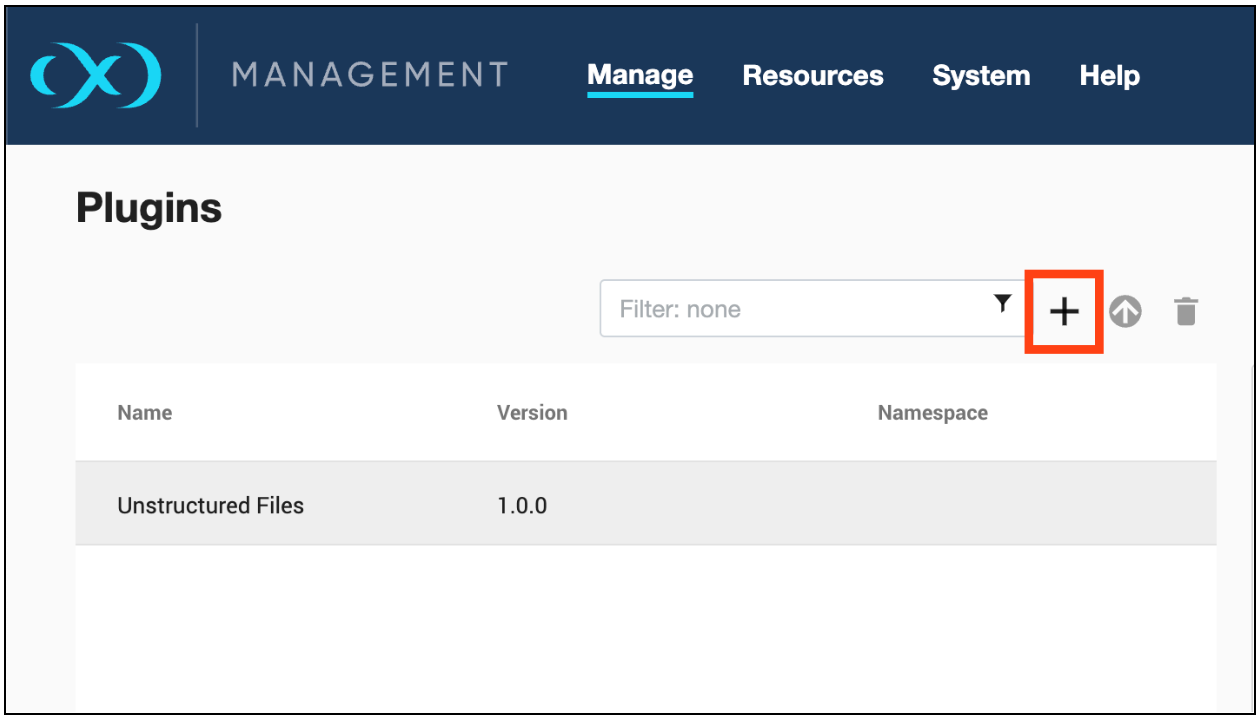Open the Help menu
The image size is (1258, 718).
[1109, 76]
